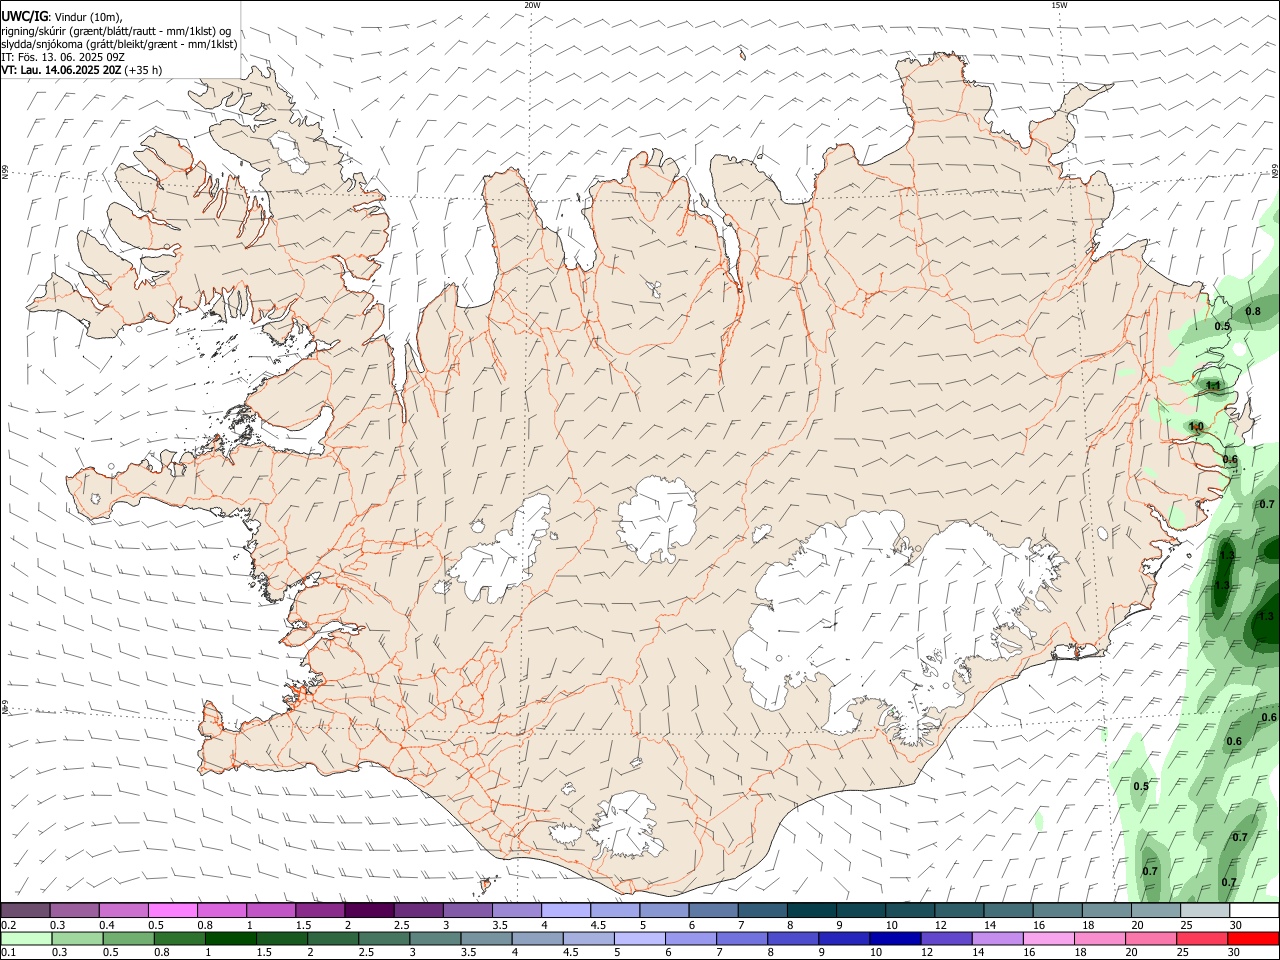Viewport: 1280px width, 960px height.
Task: Click the violet swatch labeled 12 in bottom legend row
Action: pos(945,939)
